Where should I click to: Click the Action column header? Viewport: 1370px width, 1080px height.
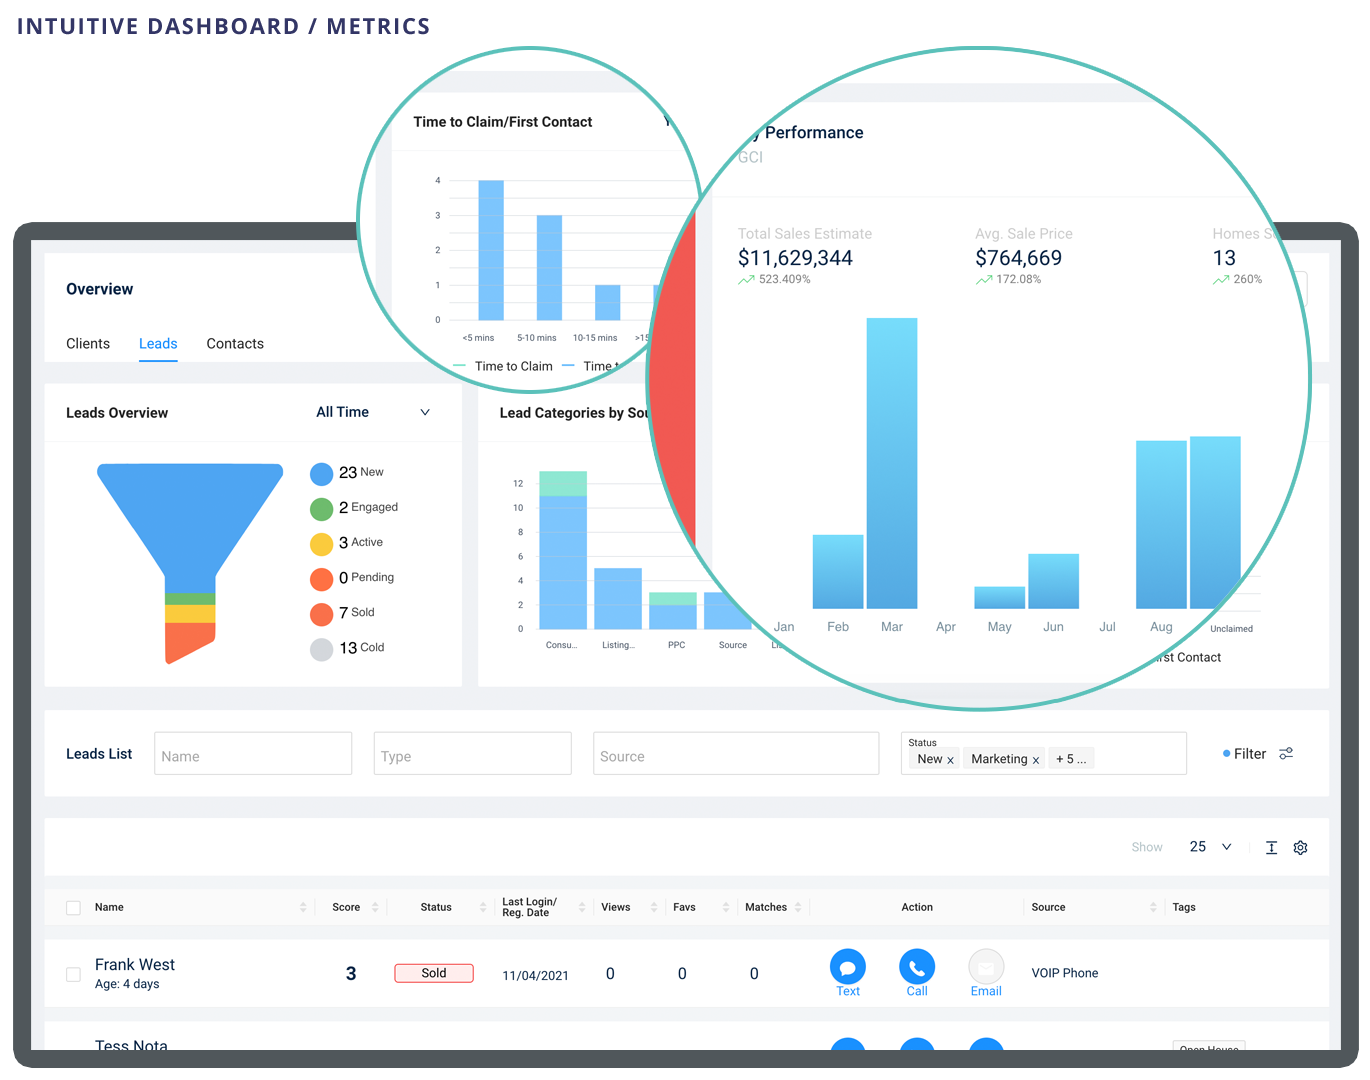[917, 907]
